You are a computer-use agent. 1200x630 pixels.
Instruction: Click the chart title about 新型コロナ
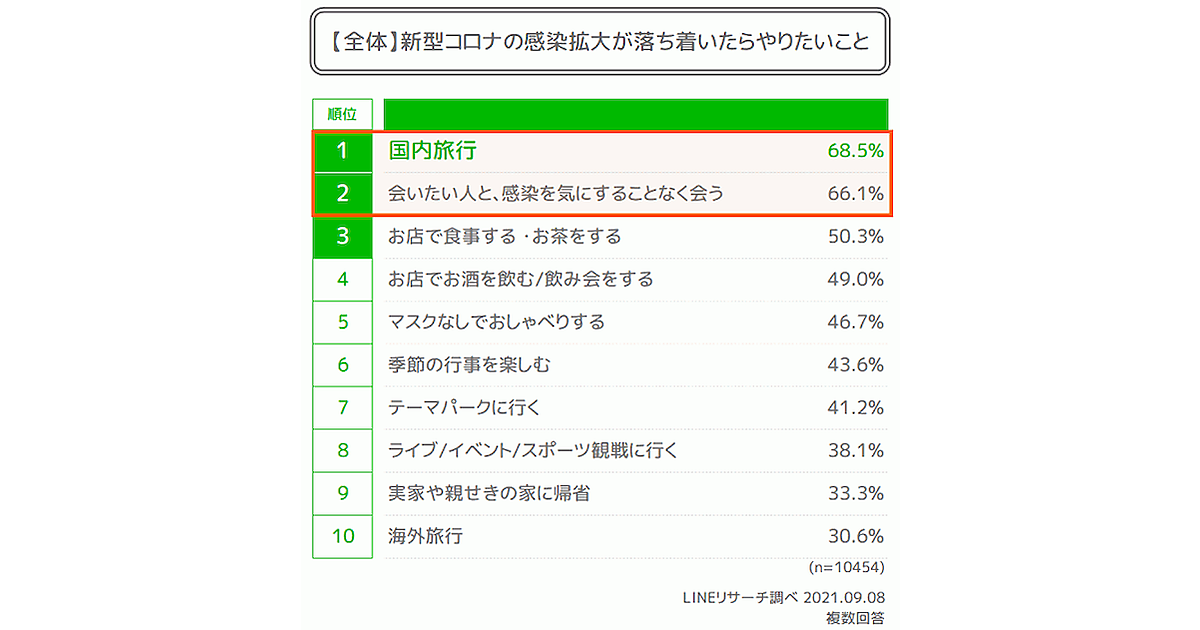pyautogui.click(x=599, y=44)
